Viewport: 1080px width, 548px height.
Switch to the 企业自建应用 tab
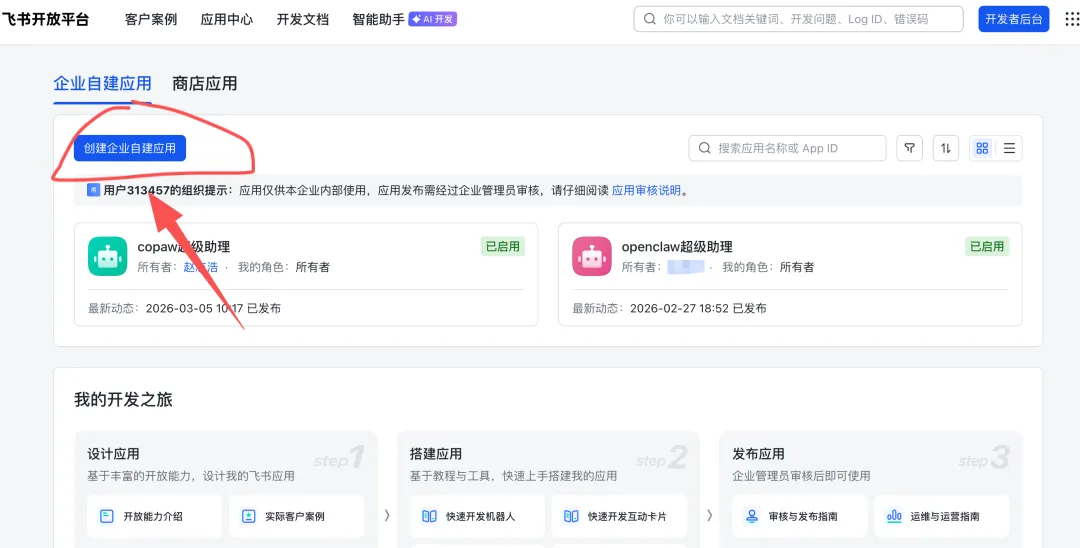coord(103,84)
